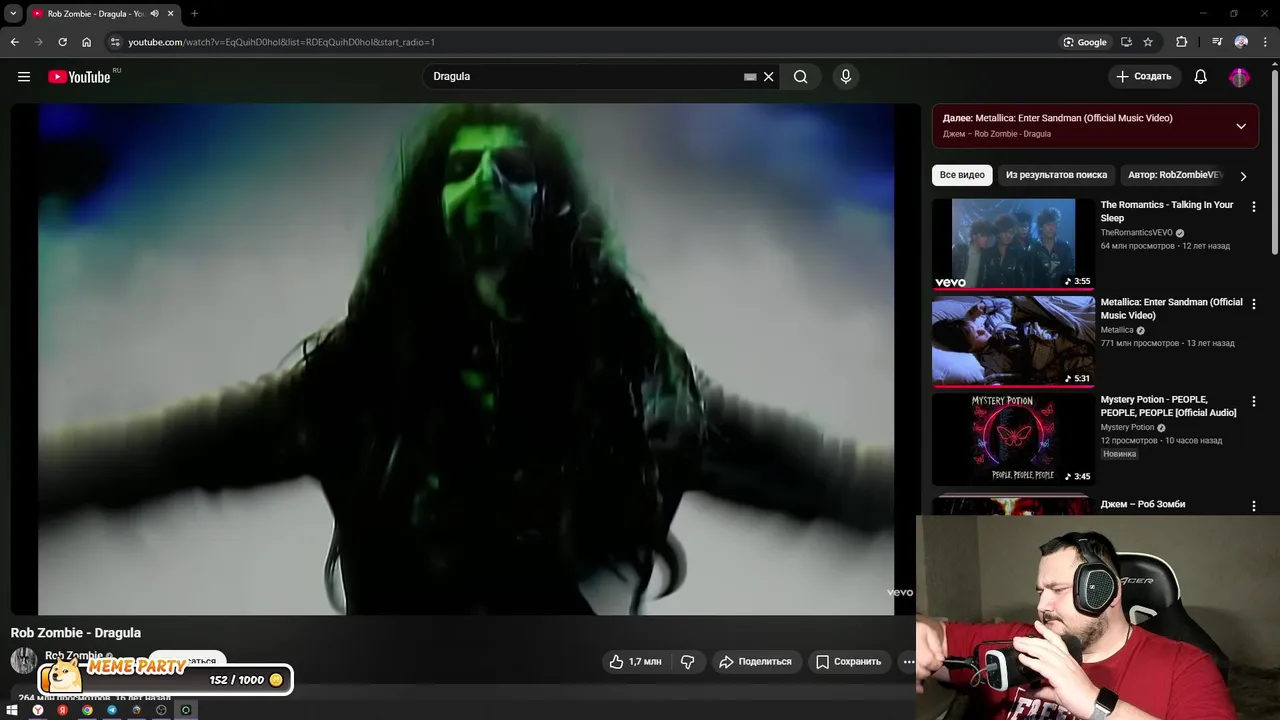This screenshot has width=1280, height=720.
Task: Open the browser extensions puzzle icon
Action: tap(1182, 42)
